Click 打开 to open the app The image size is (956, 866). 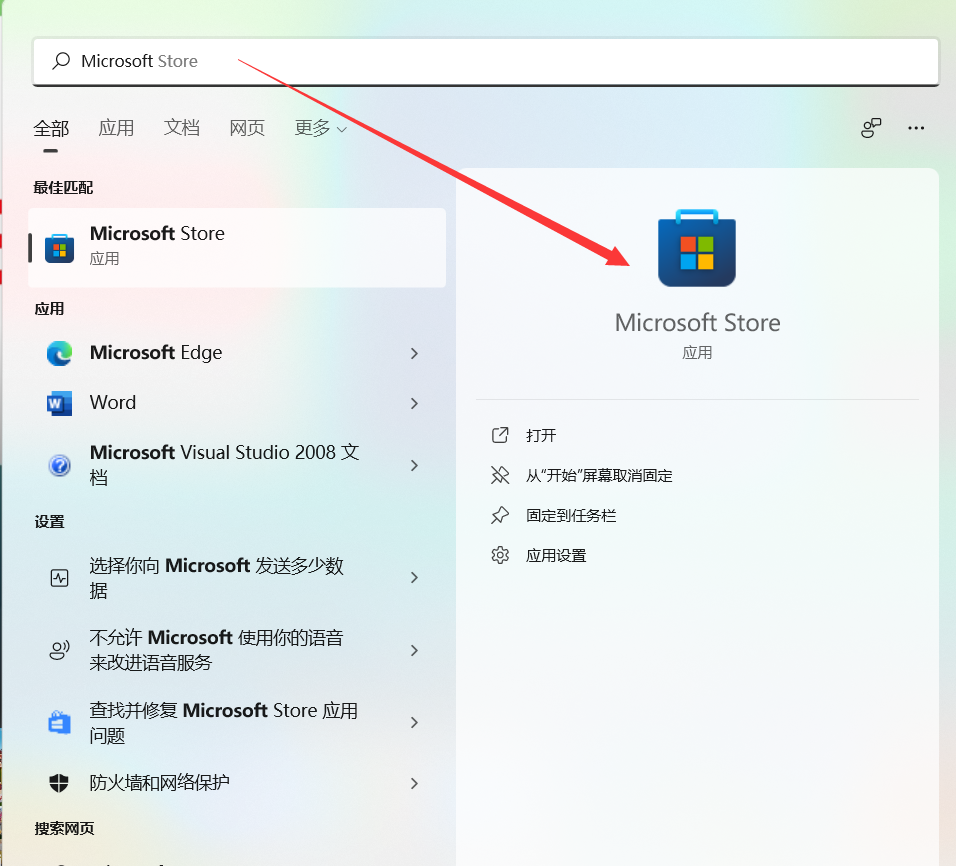(541, 435)
